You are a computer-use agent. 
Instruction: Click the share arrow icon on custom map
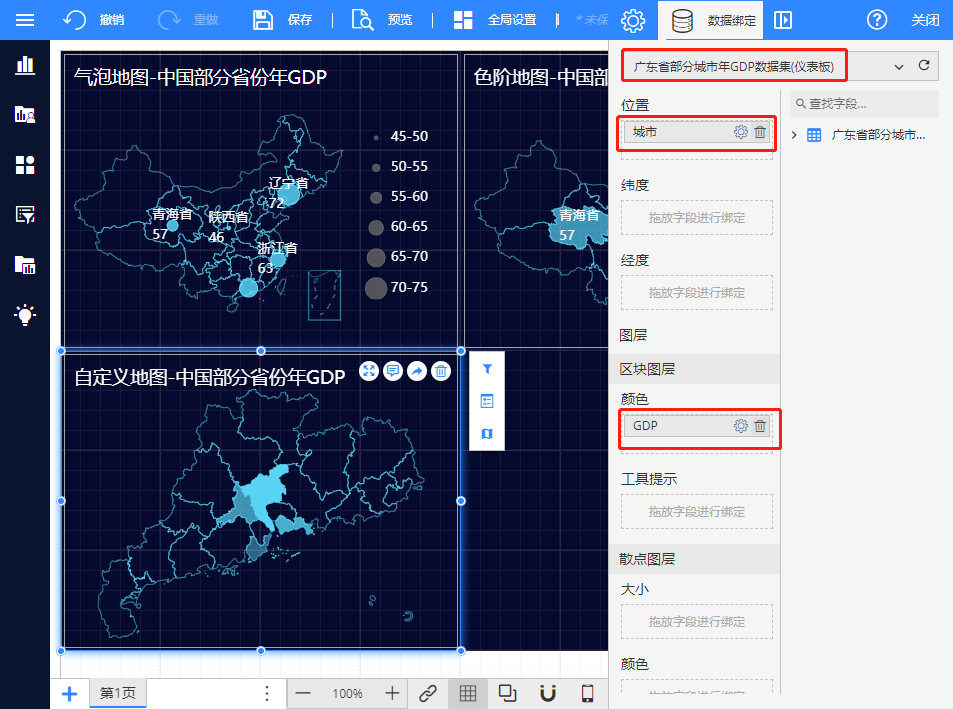[417, 371]
